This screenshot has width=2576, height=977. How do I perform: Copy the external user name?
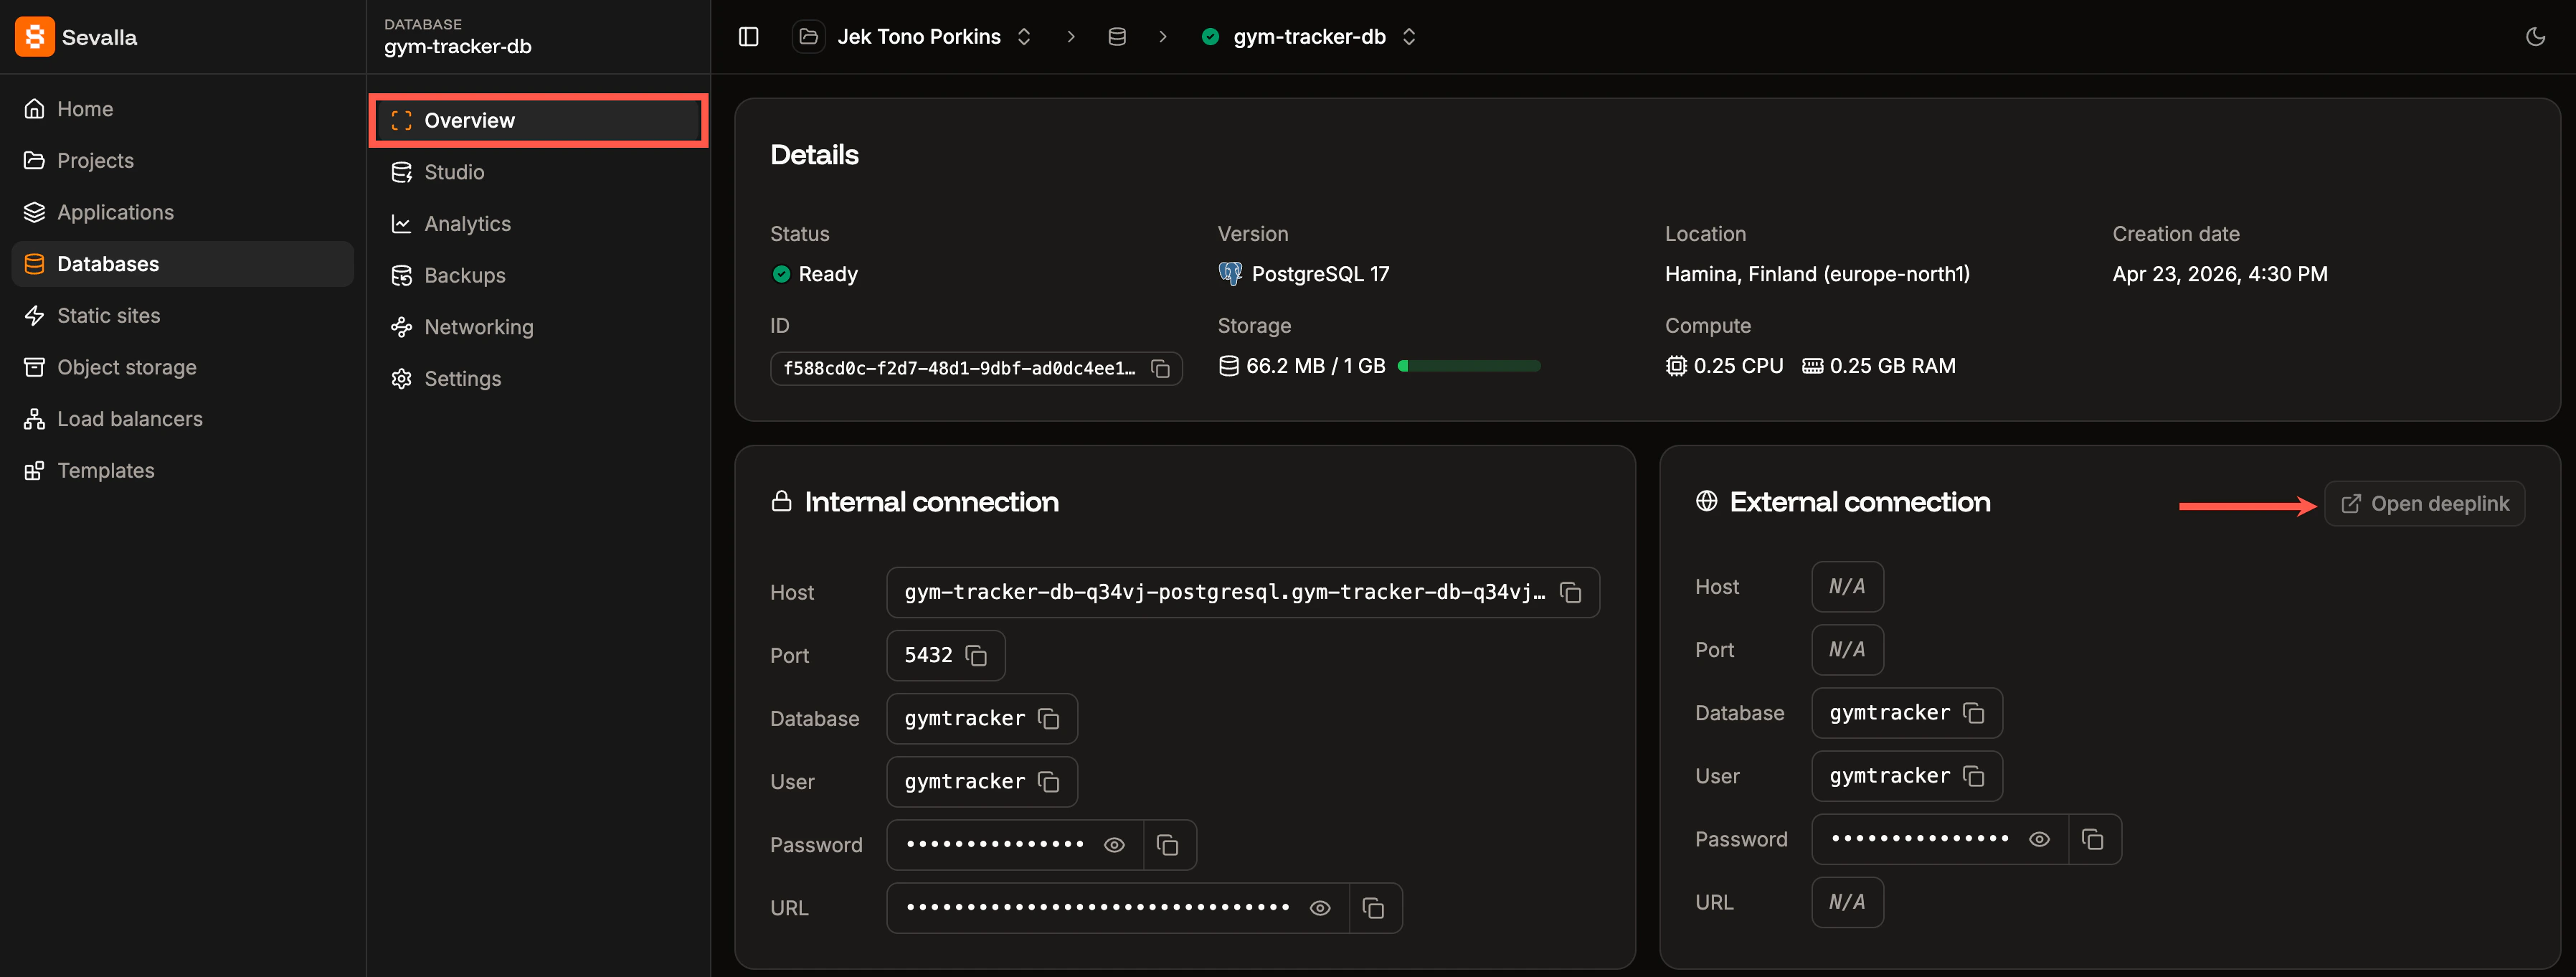point(1973,776)
